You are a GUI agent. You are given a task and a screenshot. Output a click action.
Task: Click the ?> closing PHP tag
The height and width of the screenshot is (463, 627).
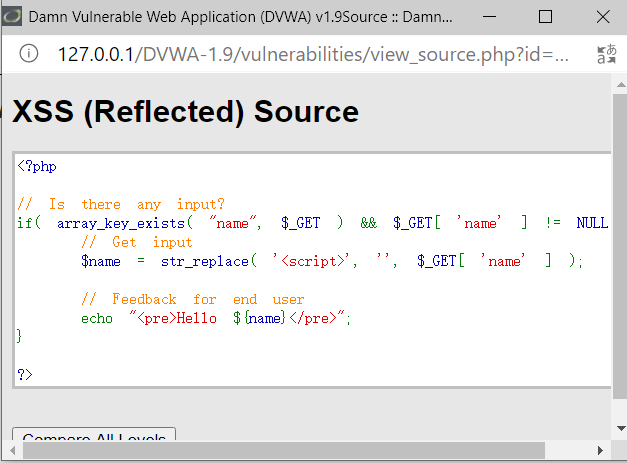click(25, 374)
